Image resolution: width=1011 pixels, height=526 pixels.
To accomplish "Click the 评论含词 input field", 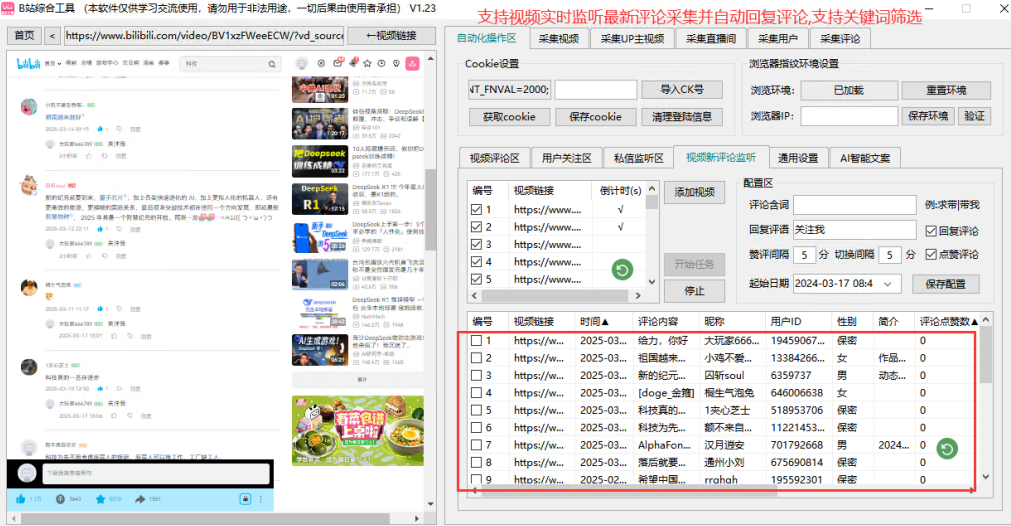I will pyautogui.click(x=854, y=205).
